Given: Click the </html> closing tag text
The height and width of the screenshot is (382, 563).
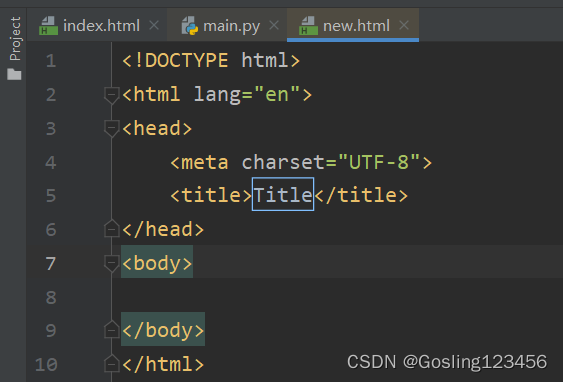Looking at the screenshot, I should click(163, 364).
